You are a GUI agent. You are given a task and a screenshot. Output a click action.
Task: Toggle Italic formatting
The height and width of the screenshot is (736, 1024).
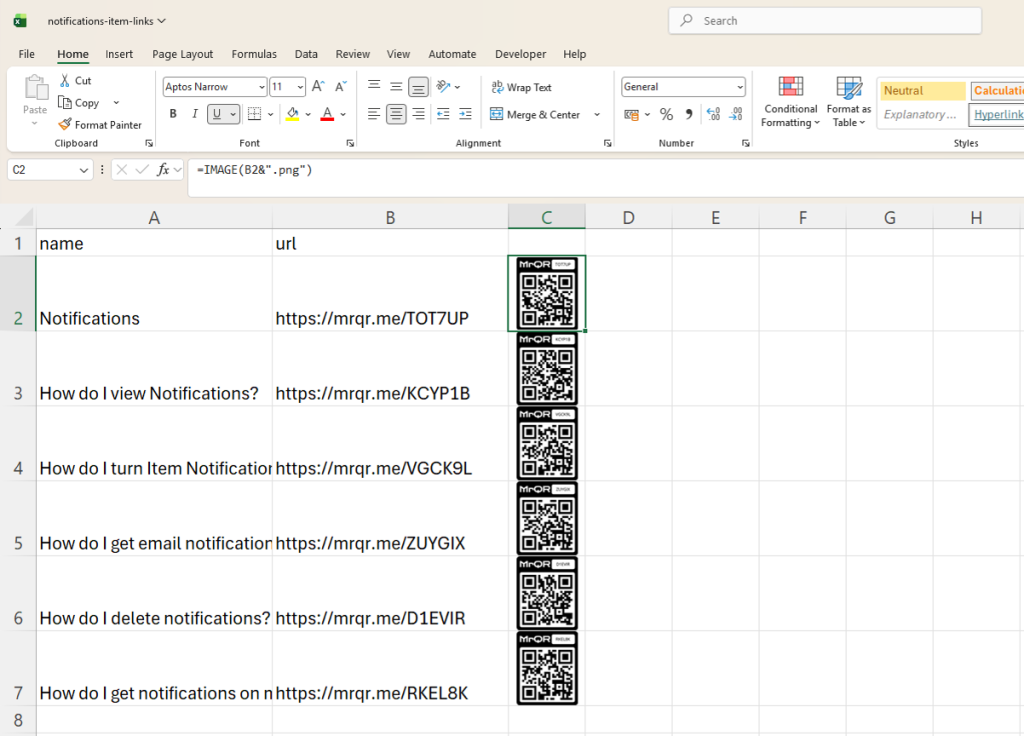pyautogui.click(x=195, y=114)
